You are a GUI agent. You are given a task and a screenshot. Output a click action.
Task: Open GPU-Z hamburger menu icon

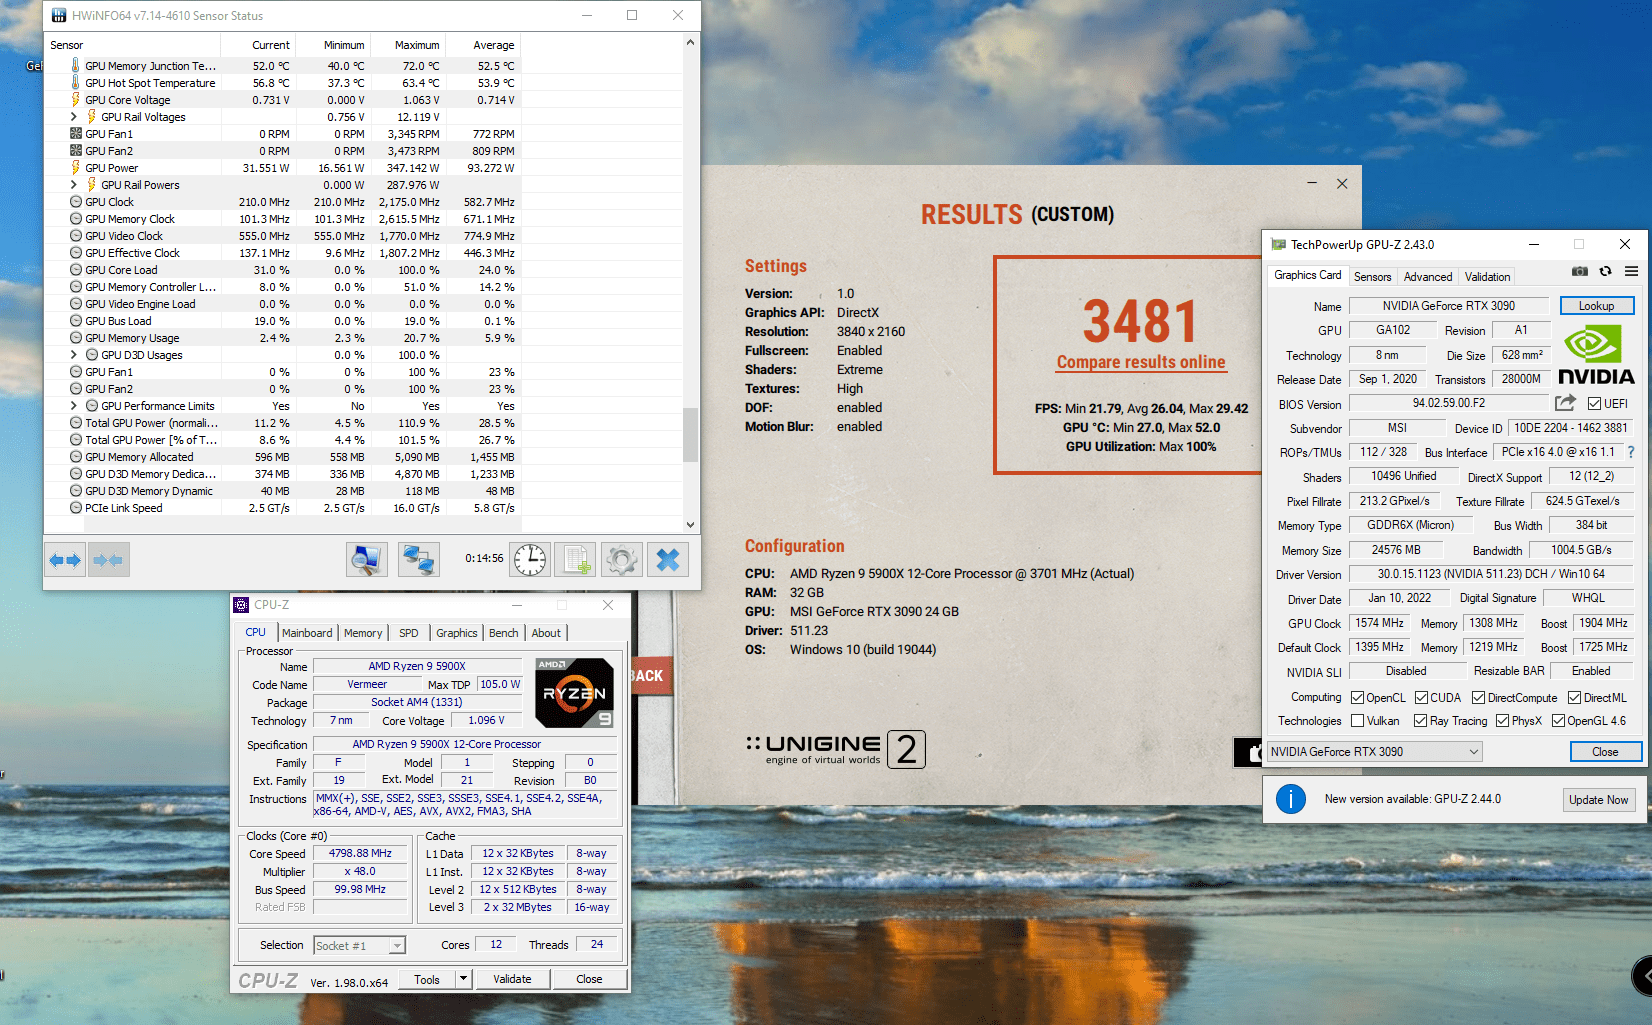click(1631, 271)
